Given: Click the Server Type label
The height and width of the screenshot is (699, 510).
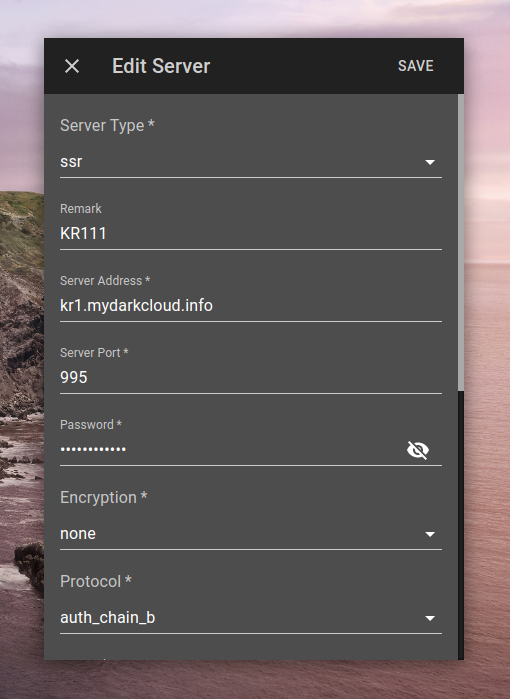Looking at the screenshot, I should click(x=107, y=126).
